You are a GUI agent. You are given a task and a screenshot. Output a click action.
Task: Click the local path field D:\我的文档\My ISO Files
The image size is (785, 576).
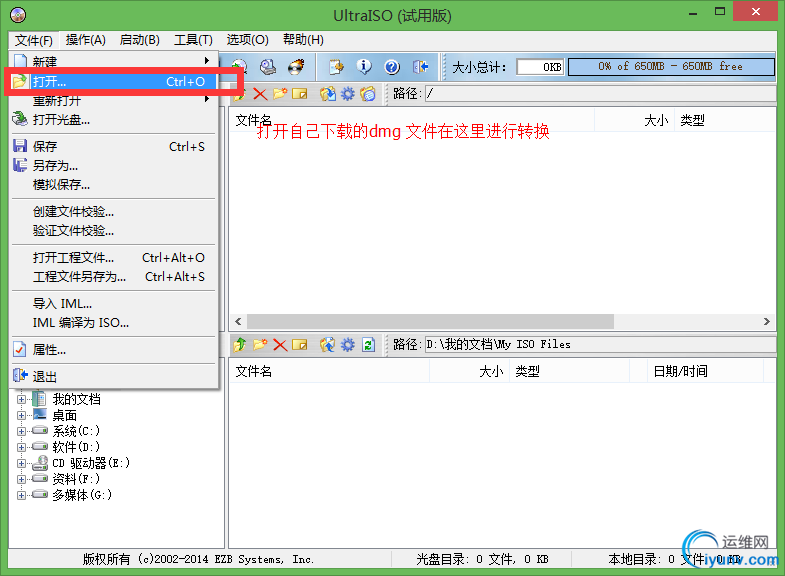(x=600, y=344)
